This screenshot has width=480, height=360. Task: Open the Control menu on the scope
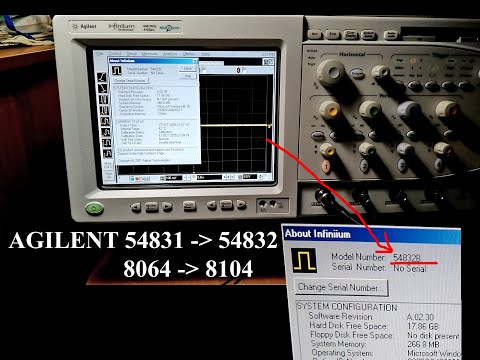[115, 53]
